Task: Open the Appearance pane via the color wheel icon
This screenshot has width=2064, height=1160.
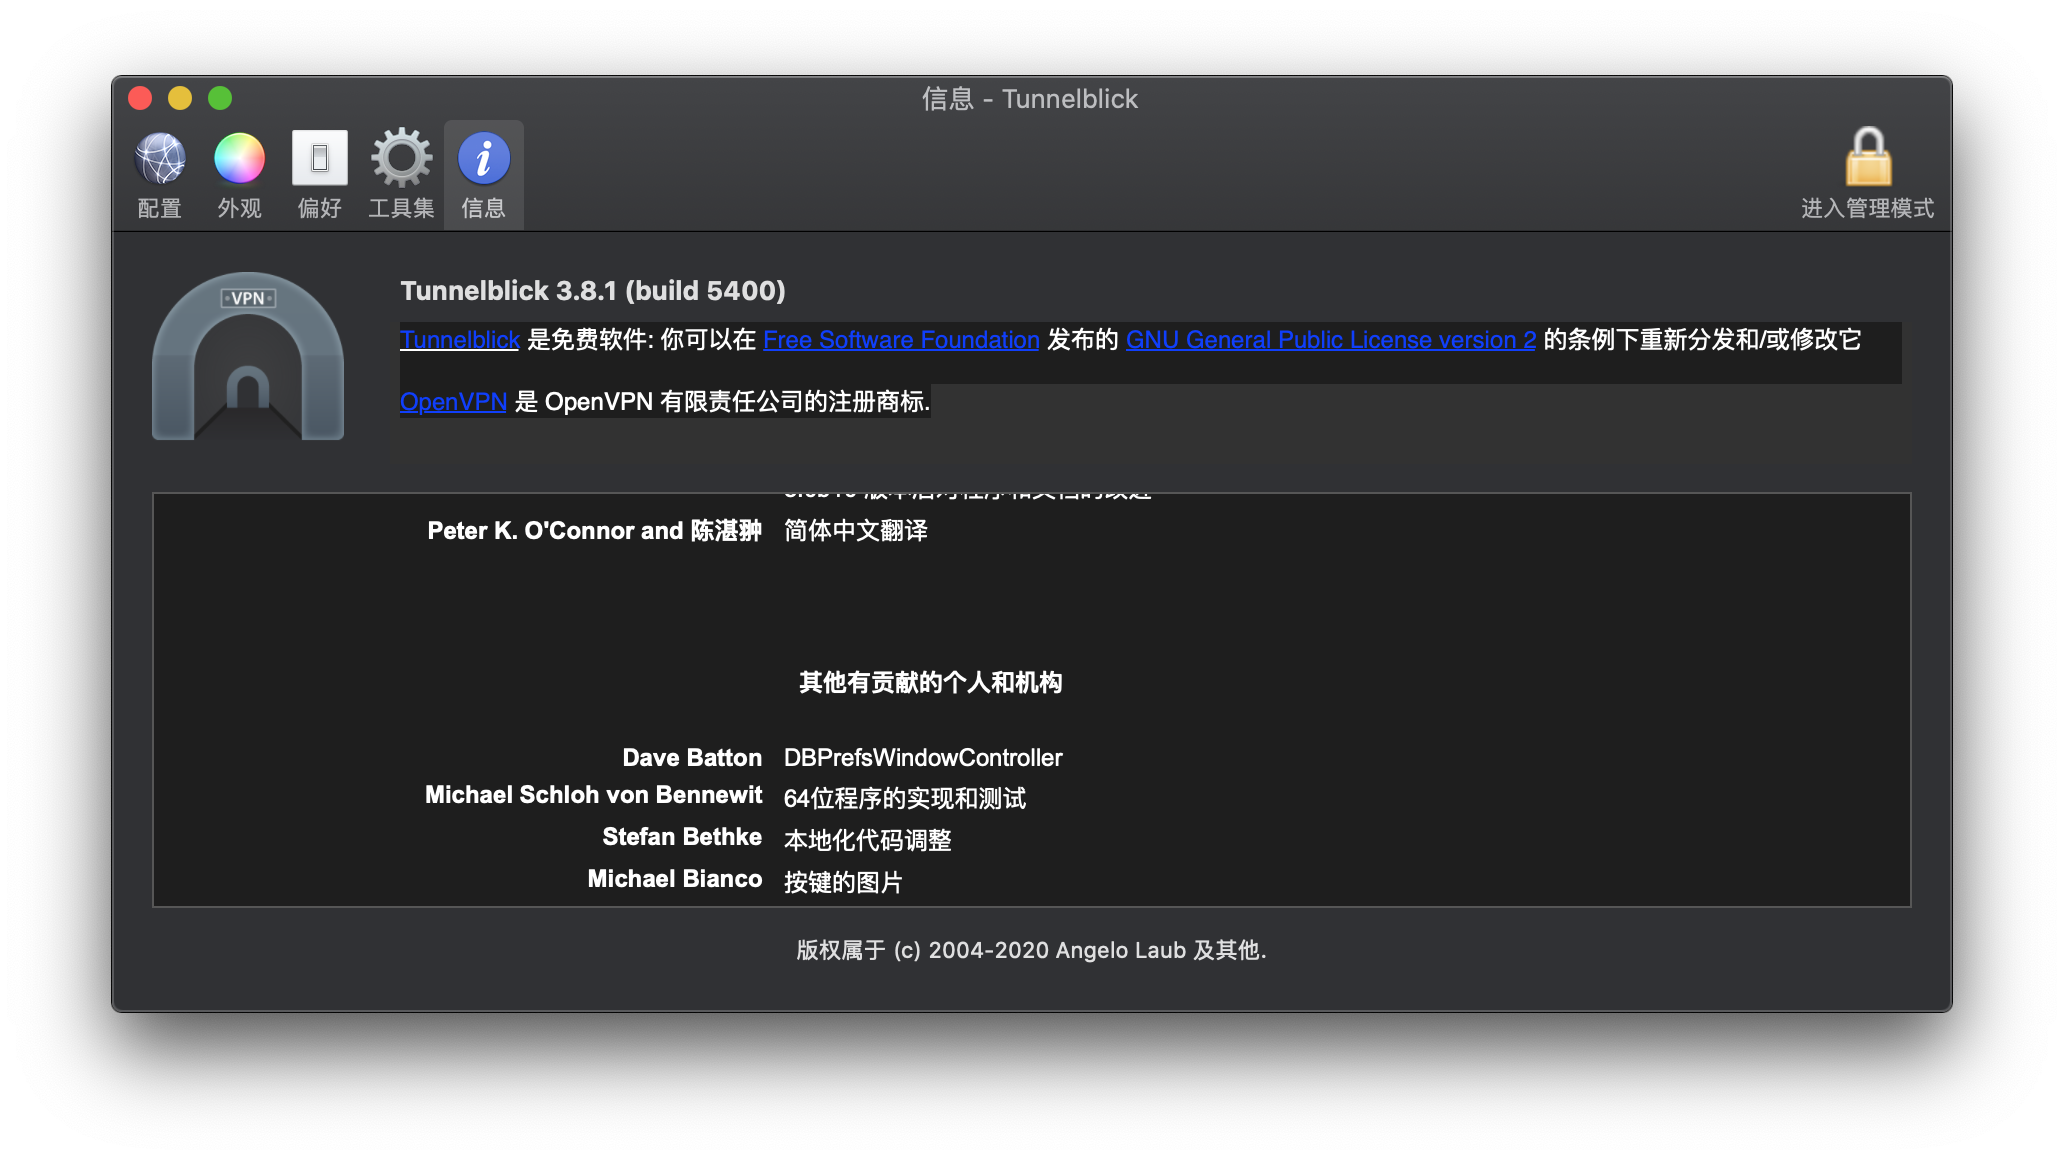Action: 238,158
